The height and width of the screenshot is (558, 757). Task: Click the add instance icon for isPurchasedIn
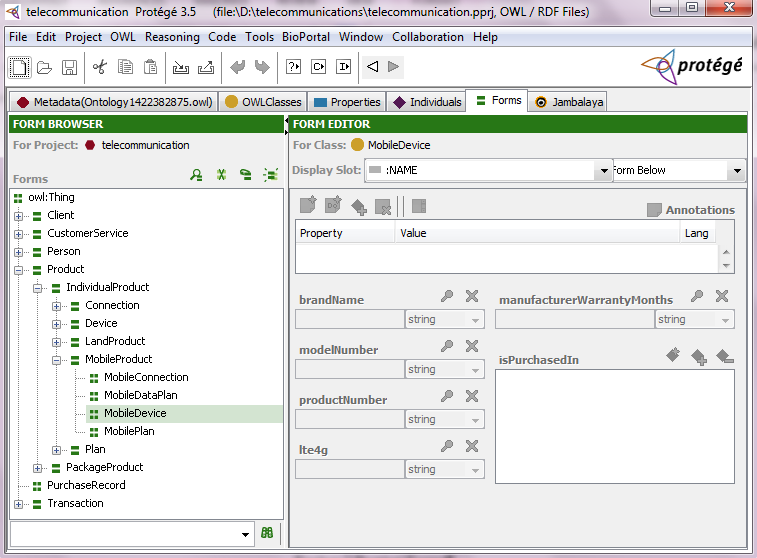(699, 357)
